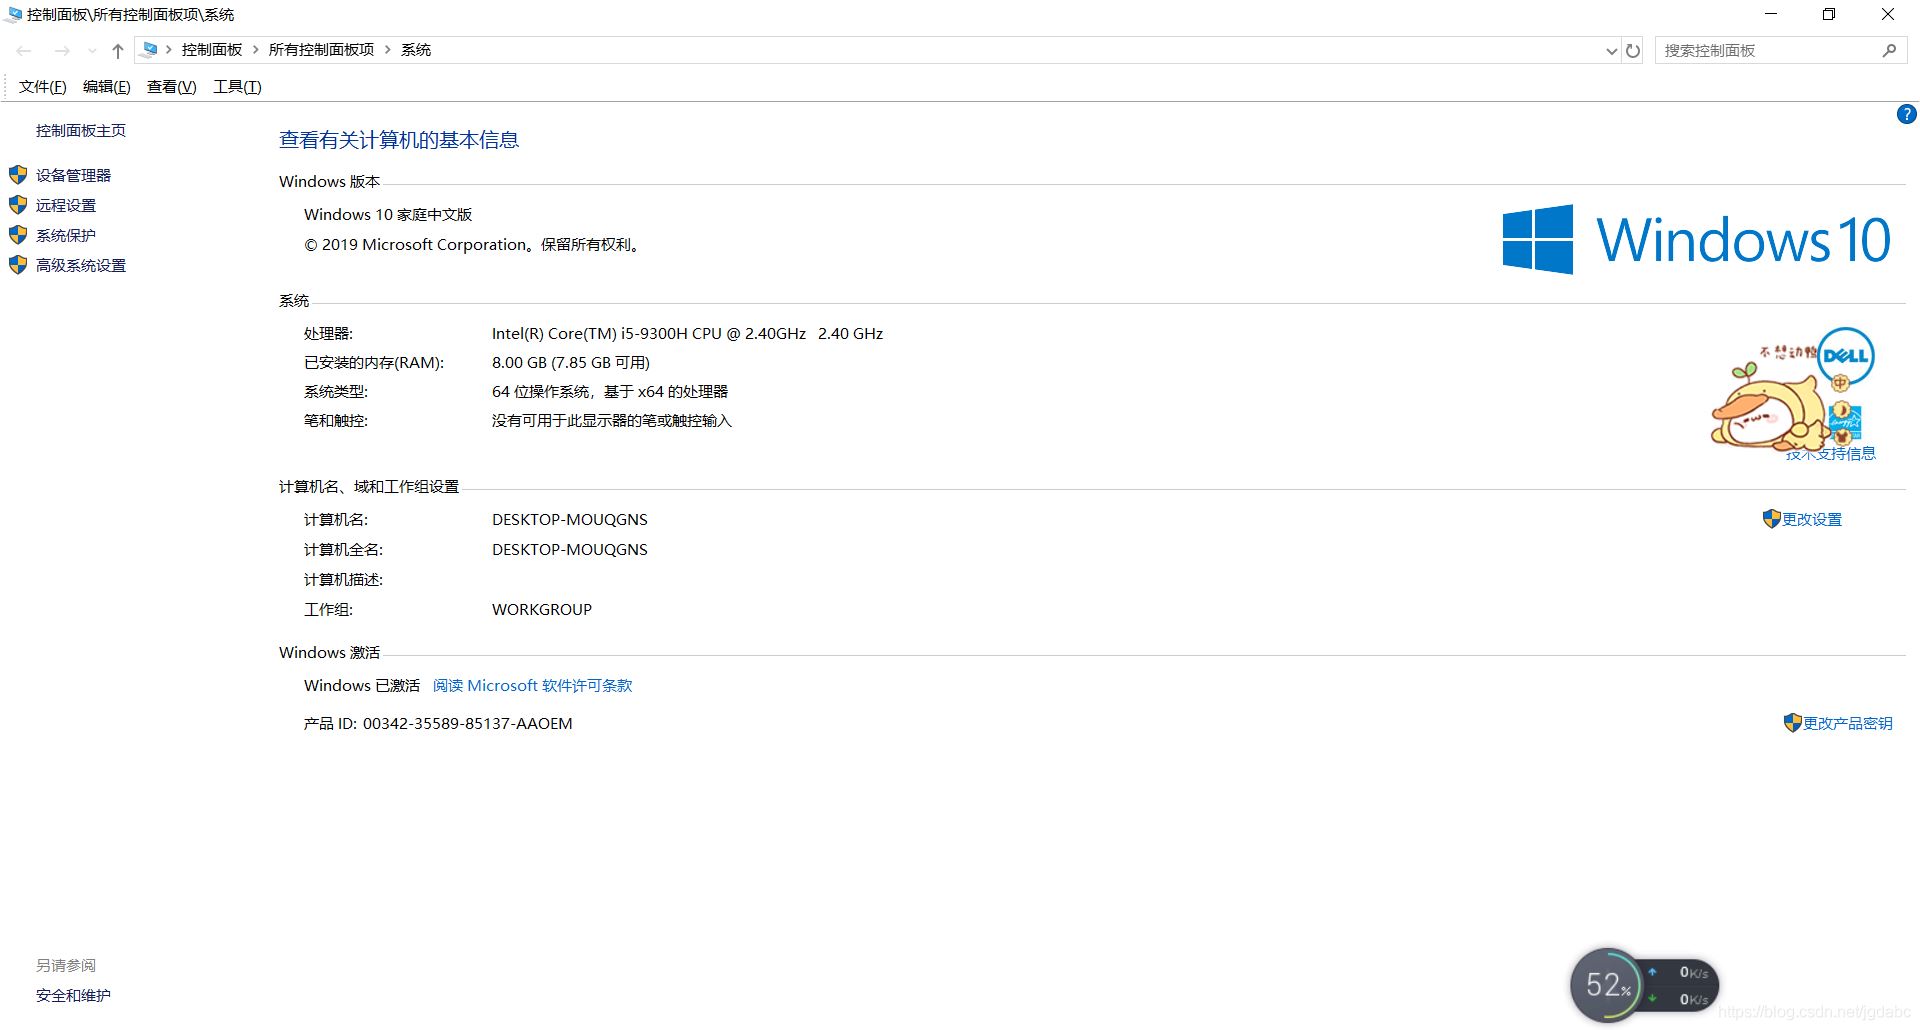Image resolution: width=1920 pixels, height=1030 pixels.
Task: Go to 控制面板主页
Action: click(x=81, y=131)
